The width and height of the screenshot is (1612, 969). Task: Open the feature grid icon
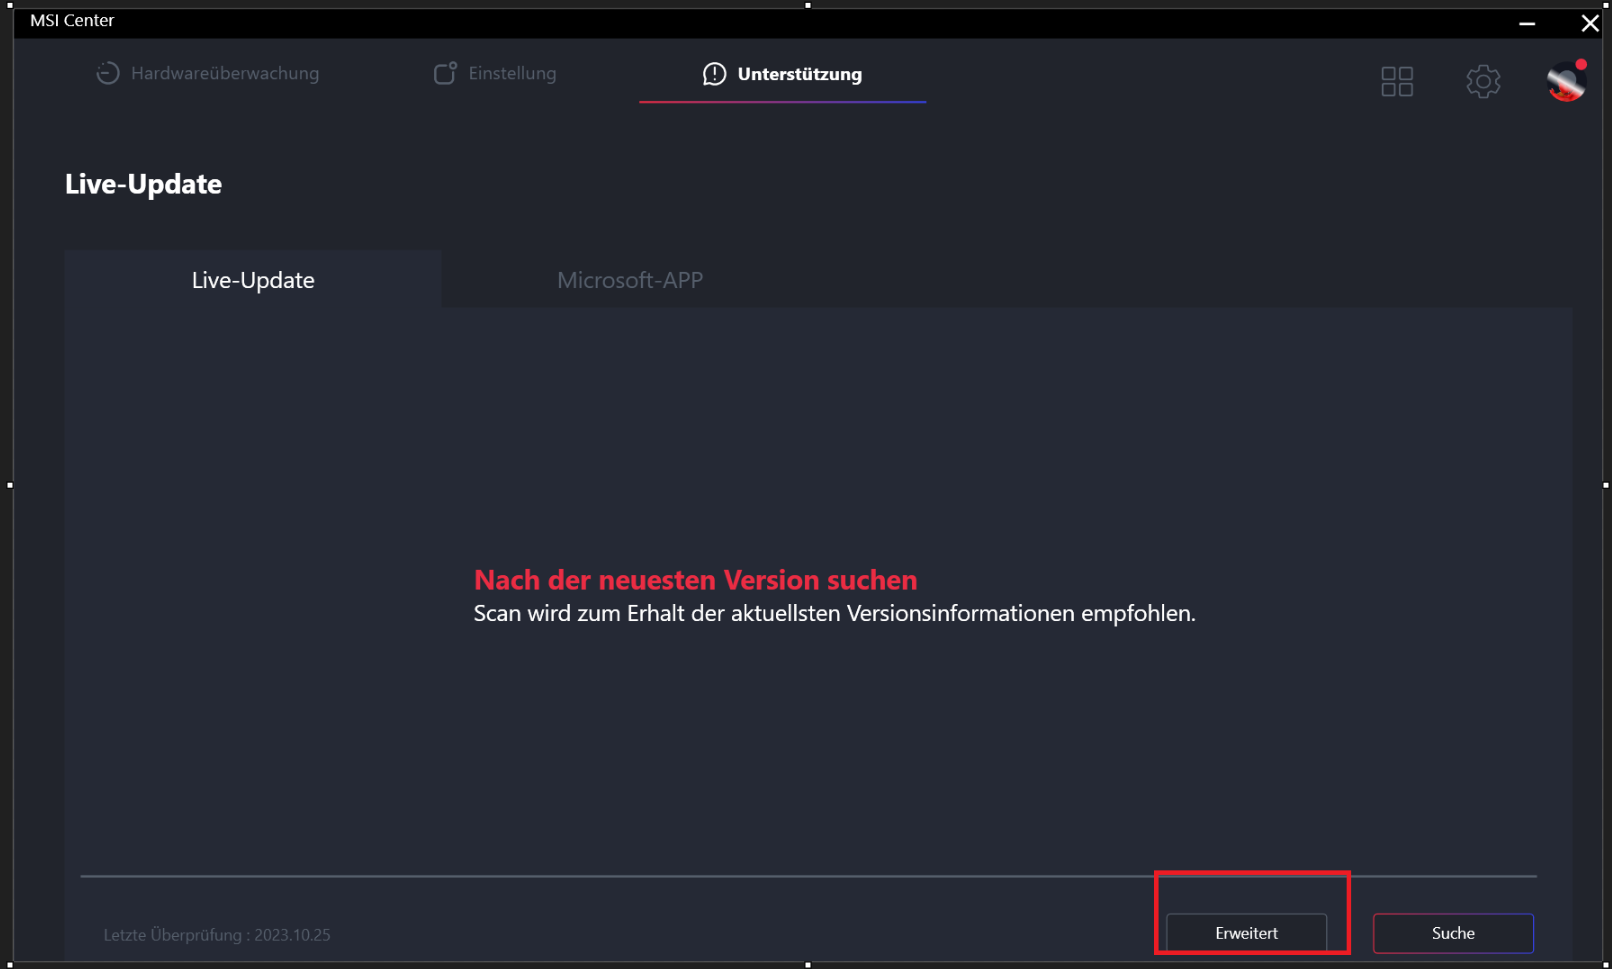pyautogui.click(x=1397, y=81)
